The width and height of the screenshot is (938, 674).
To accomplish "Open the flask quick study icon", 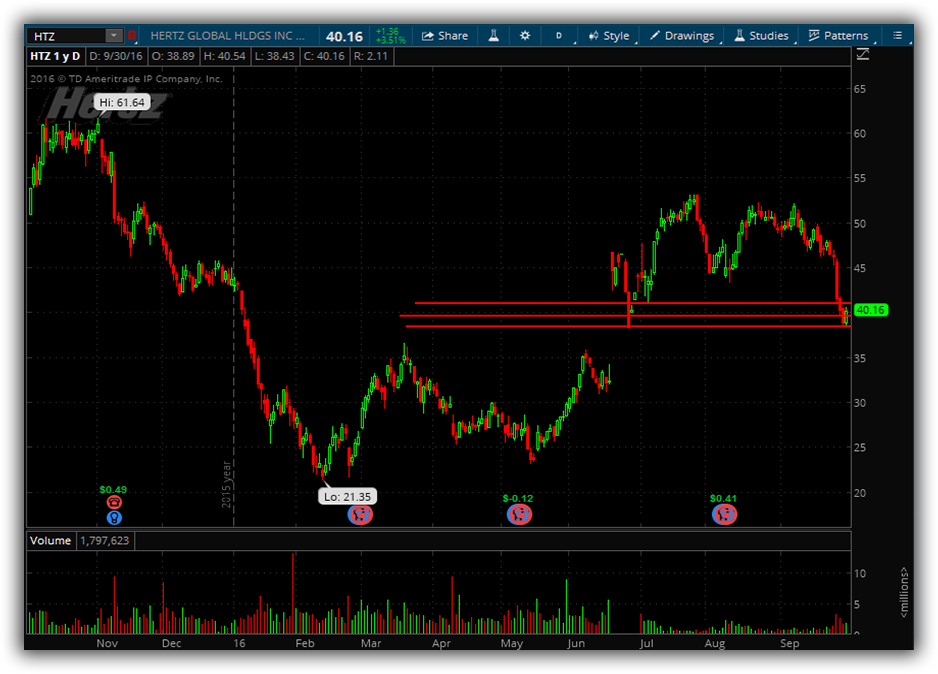I will click(x=494, y=36).
